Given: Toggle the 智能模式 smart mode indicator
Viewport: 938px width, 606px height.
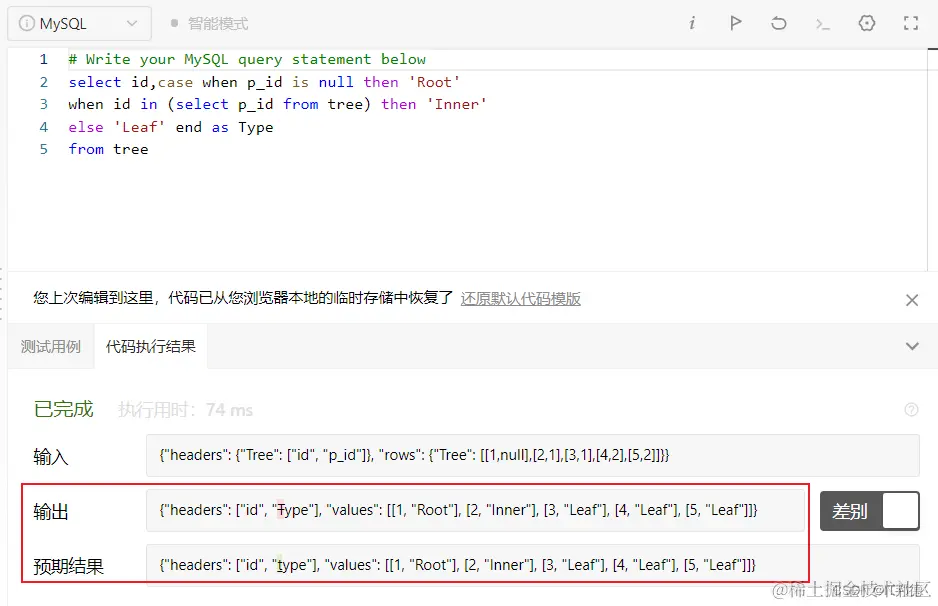Looking at the screenshot, I should click(x=209, y=24).
